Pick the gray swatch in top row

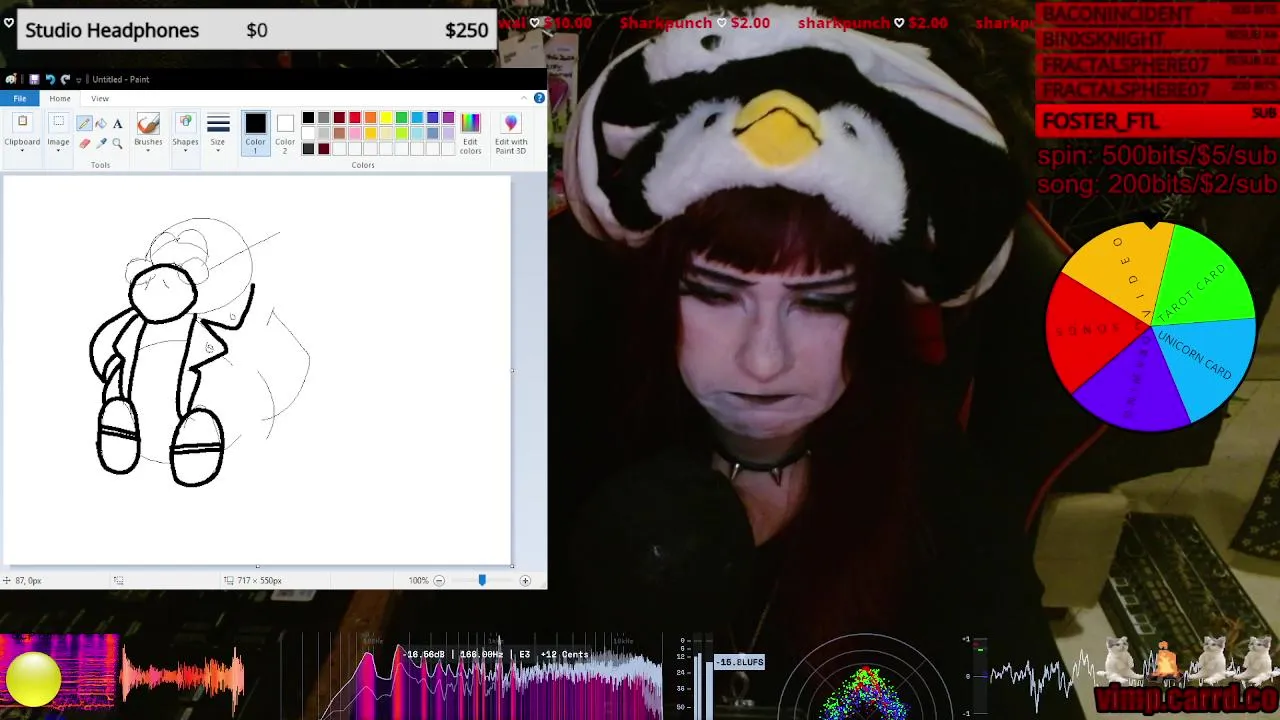click(x=323, y=118)
